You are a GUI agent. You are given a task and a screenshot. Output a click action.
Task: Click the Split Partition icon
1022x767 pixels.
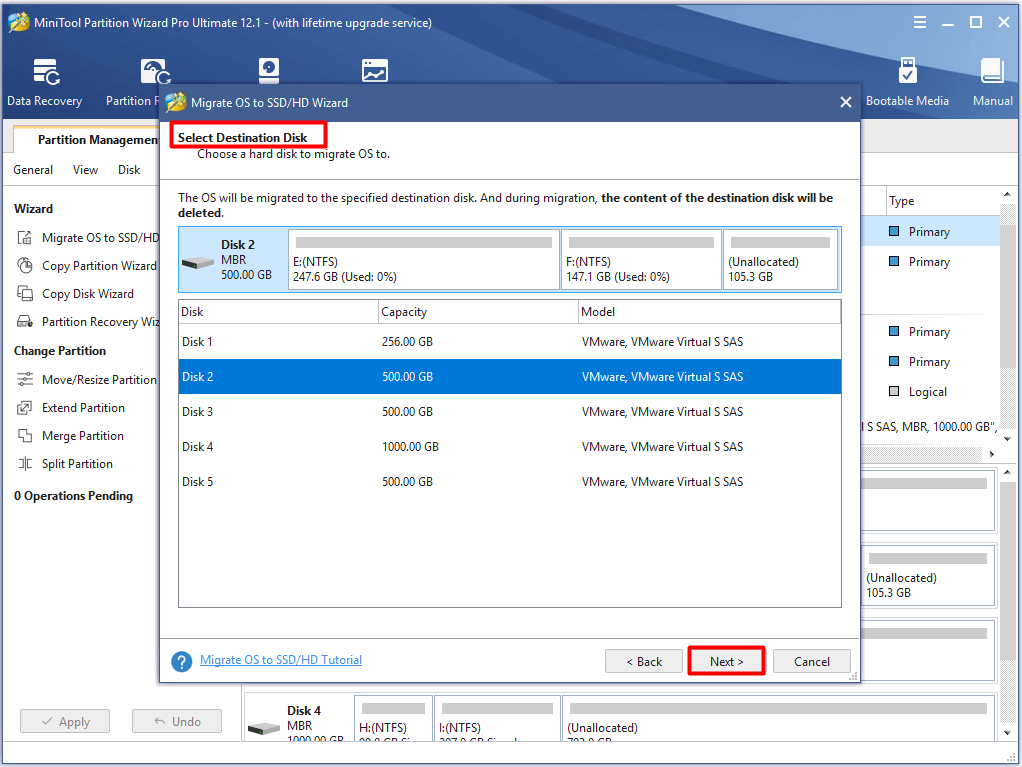click(25, 464)
